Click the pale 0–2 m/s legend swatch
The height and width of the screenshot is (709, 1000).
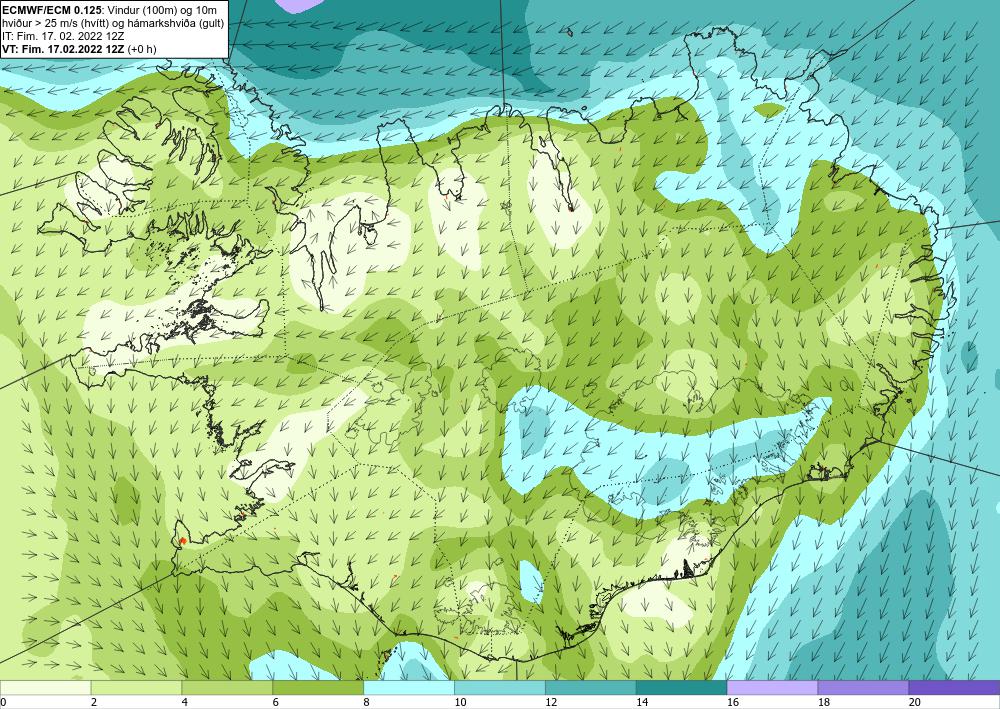pyautogui.click(x=45, y=688)
